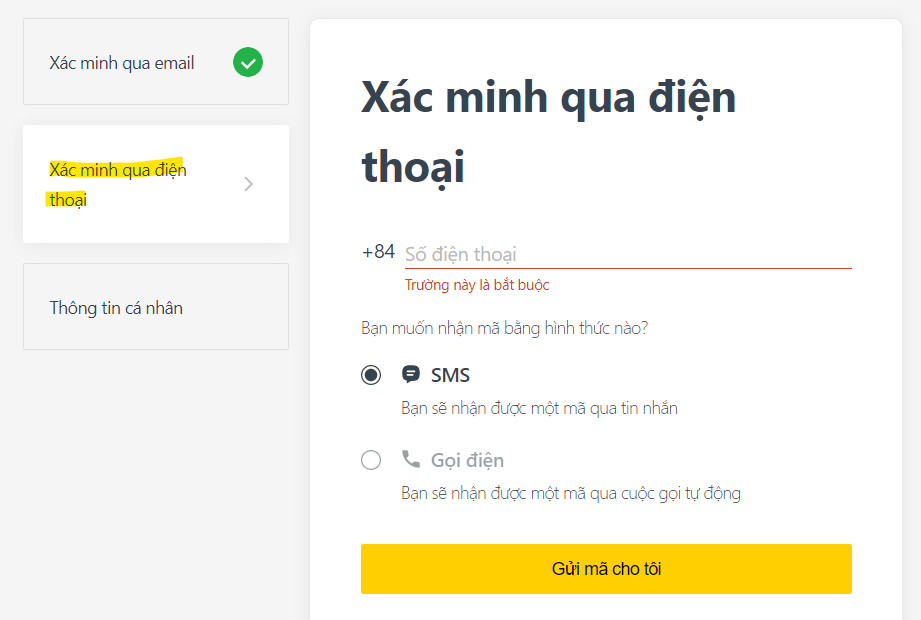Image resolution: width=921 pixels, height=620 pixels.
Task: Click the yellow highlighted word thoại in the sidebar
Action: (x=68, y=200)
